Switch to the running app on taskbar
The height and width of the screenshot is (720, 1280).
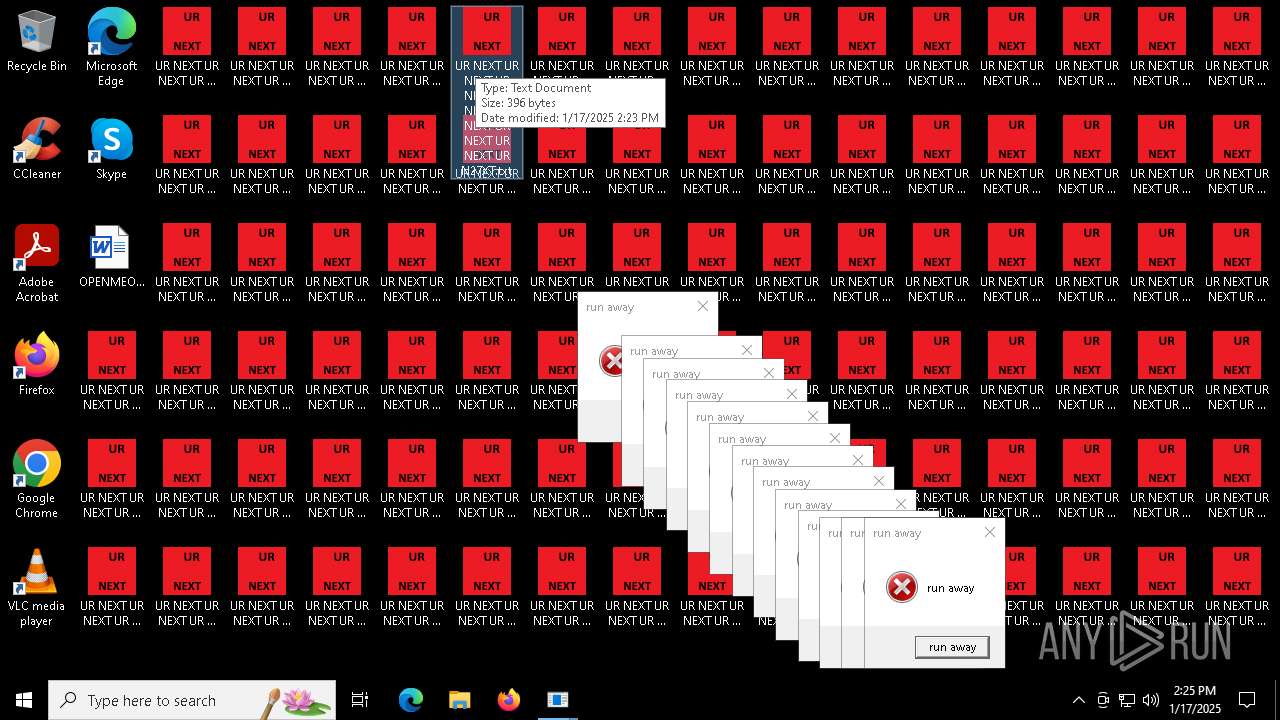click(557, 700)
